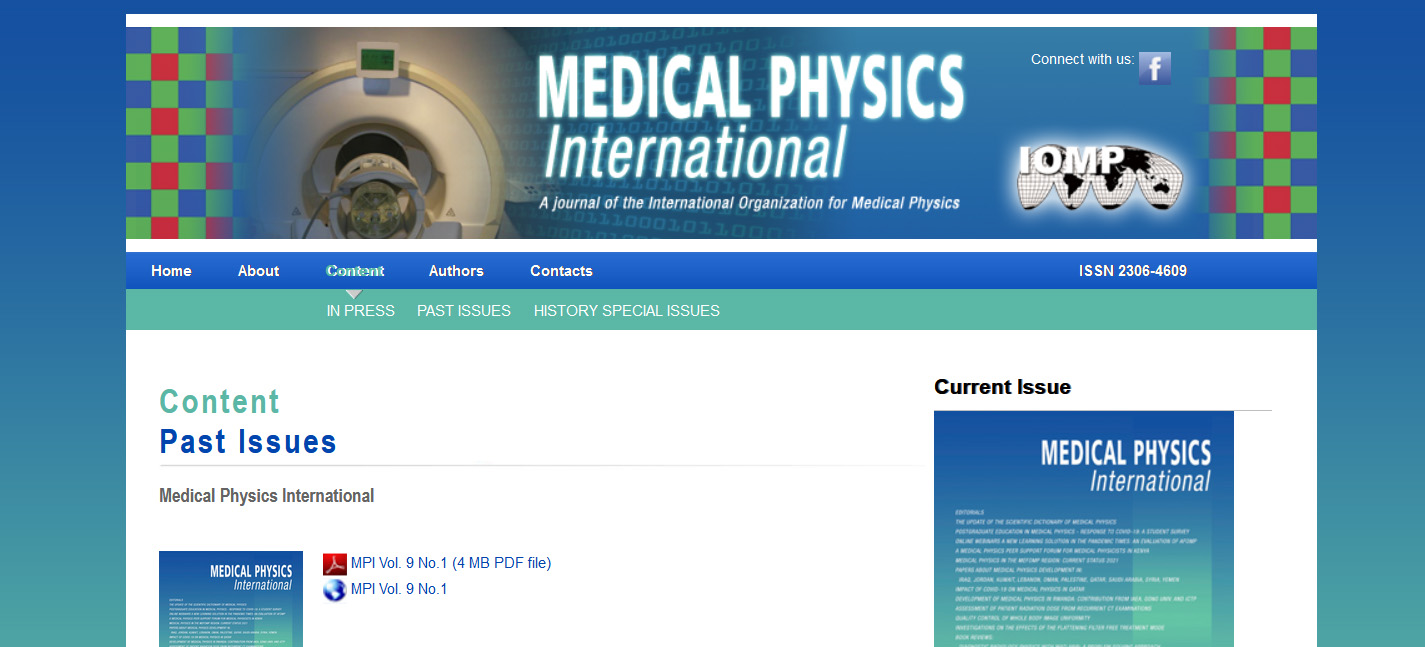Download MPI Vol. 9 No.1 4 MB PDF link
The width and height of the screenshot is (1425, 647).
[451, 563]
